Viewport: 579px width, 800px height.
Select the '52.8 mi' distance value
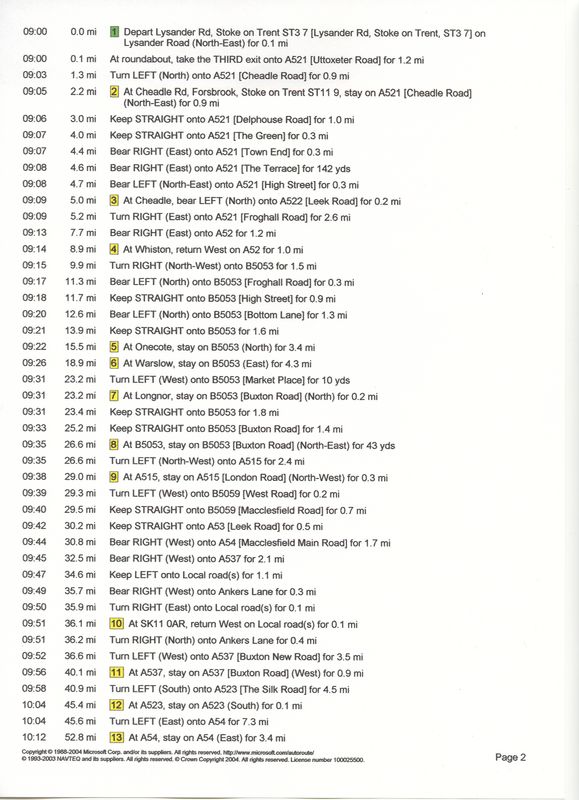click(80, 737)
